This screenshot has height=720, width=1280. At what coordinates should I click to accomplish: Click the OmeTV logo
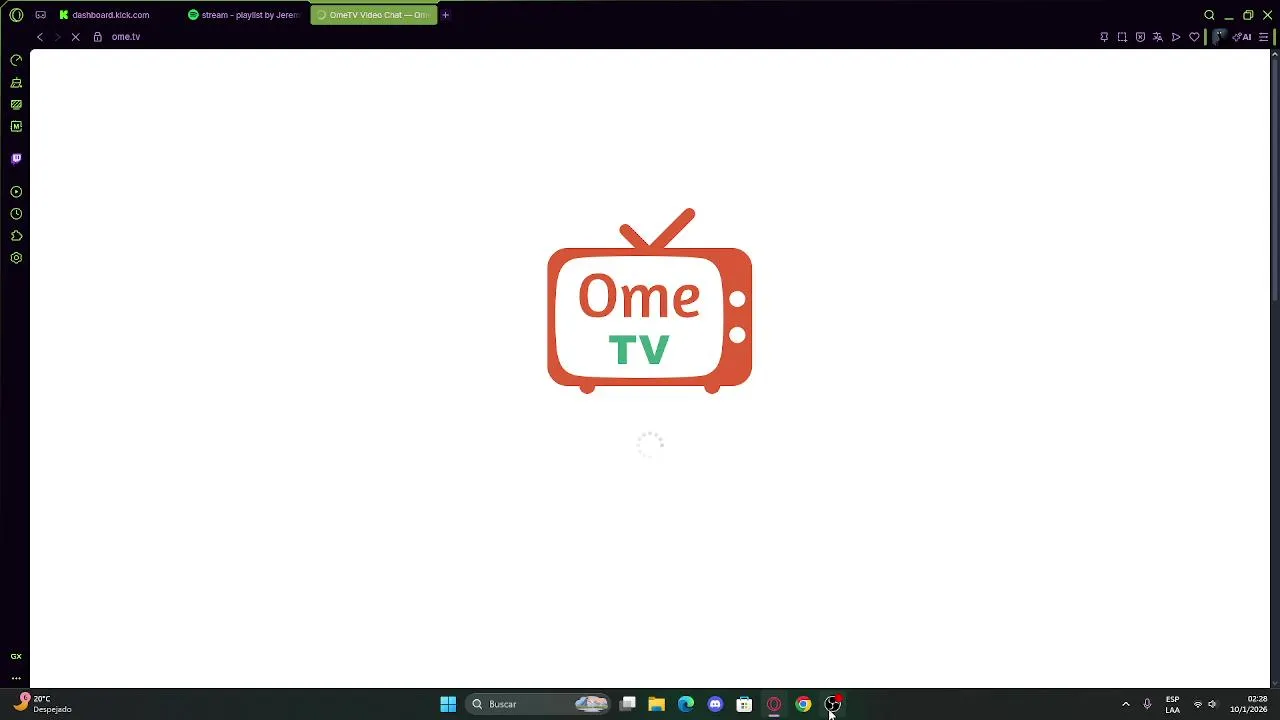(650, 301)
